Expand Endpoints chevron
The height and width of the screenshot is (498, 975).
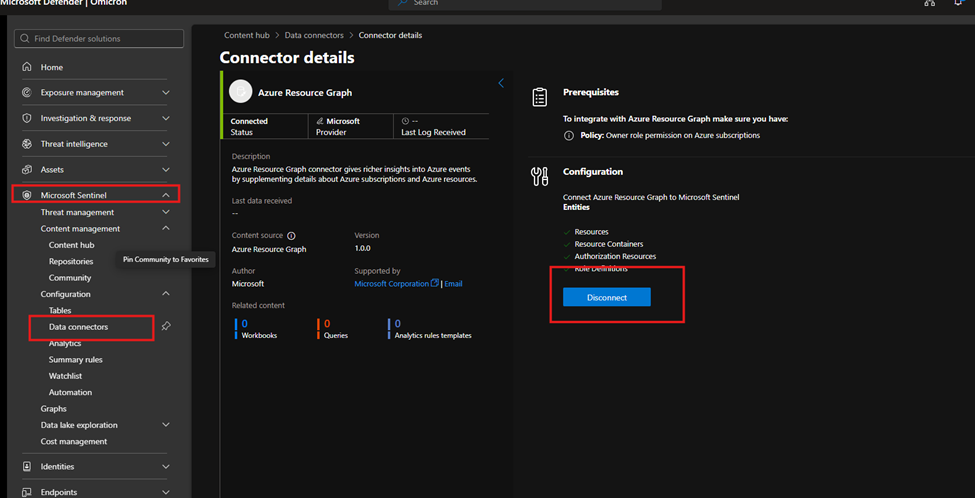tap(165, 492)
